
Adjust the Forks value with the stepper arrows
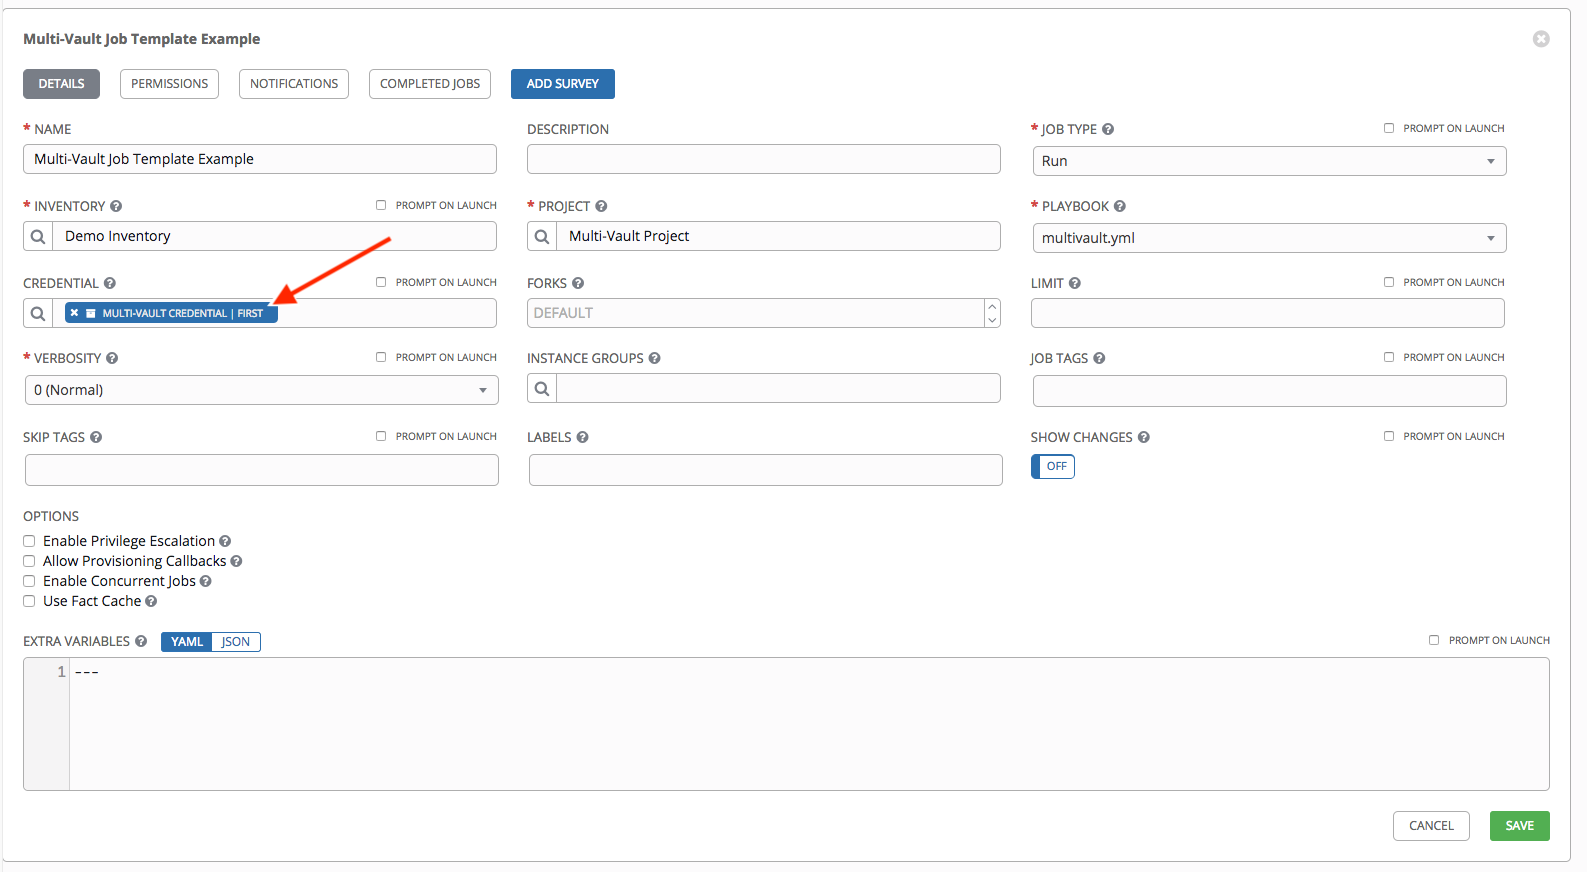point(992,313)
